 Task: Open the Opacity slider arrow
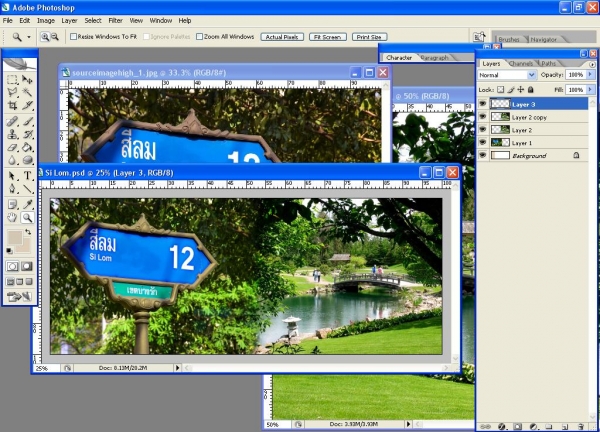click(x=590, y=75)
